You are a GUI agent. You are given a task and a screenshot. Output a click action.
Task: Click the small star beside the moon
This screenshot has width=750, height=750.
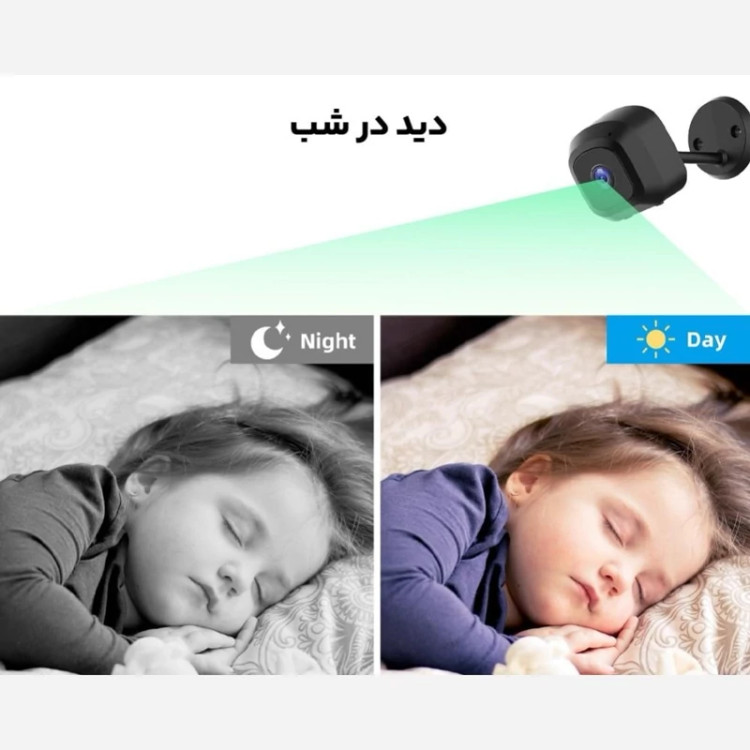tap(281, 327)
